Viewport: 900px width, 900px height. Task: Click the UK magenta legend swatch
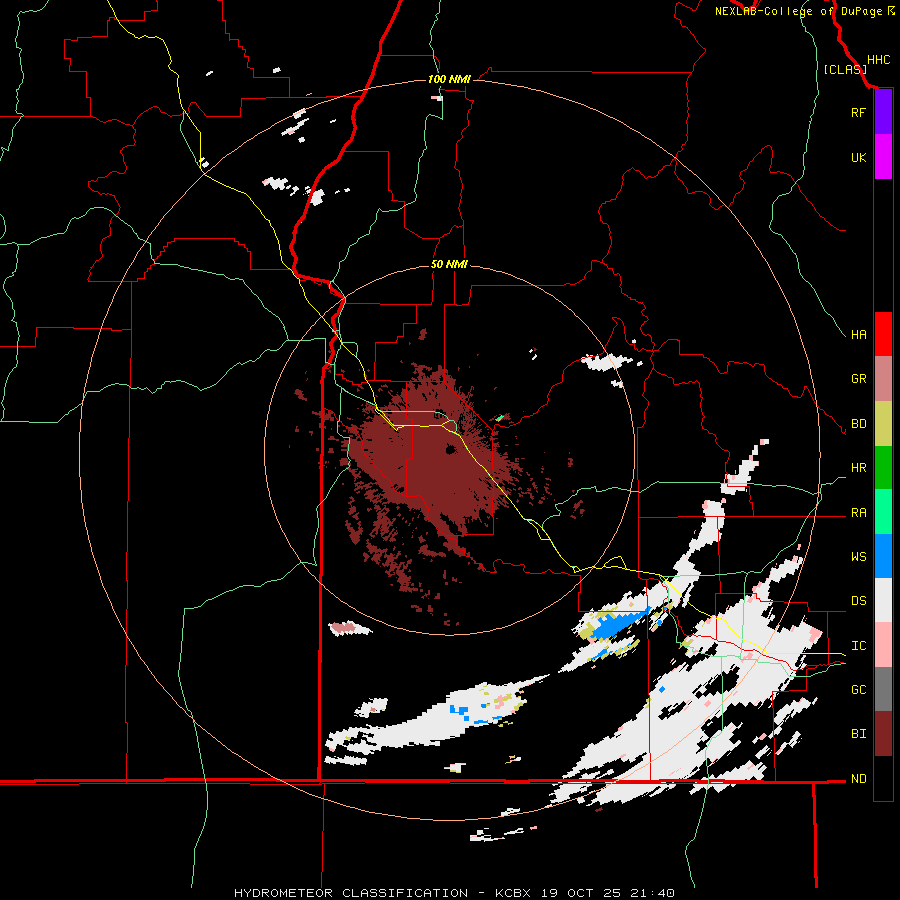tap(883, 157)
